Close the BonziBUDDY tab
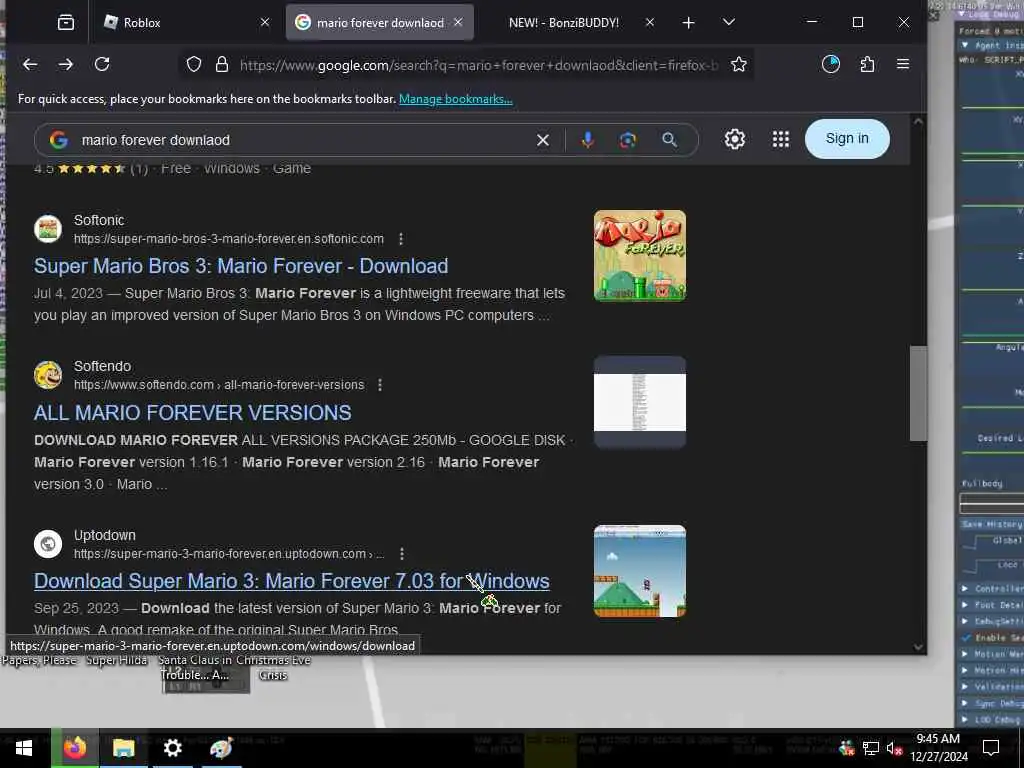Viewport: 1024px width, 768px height. tap(650, 23)
